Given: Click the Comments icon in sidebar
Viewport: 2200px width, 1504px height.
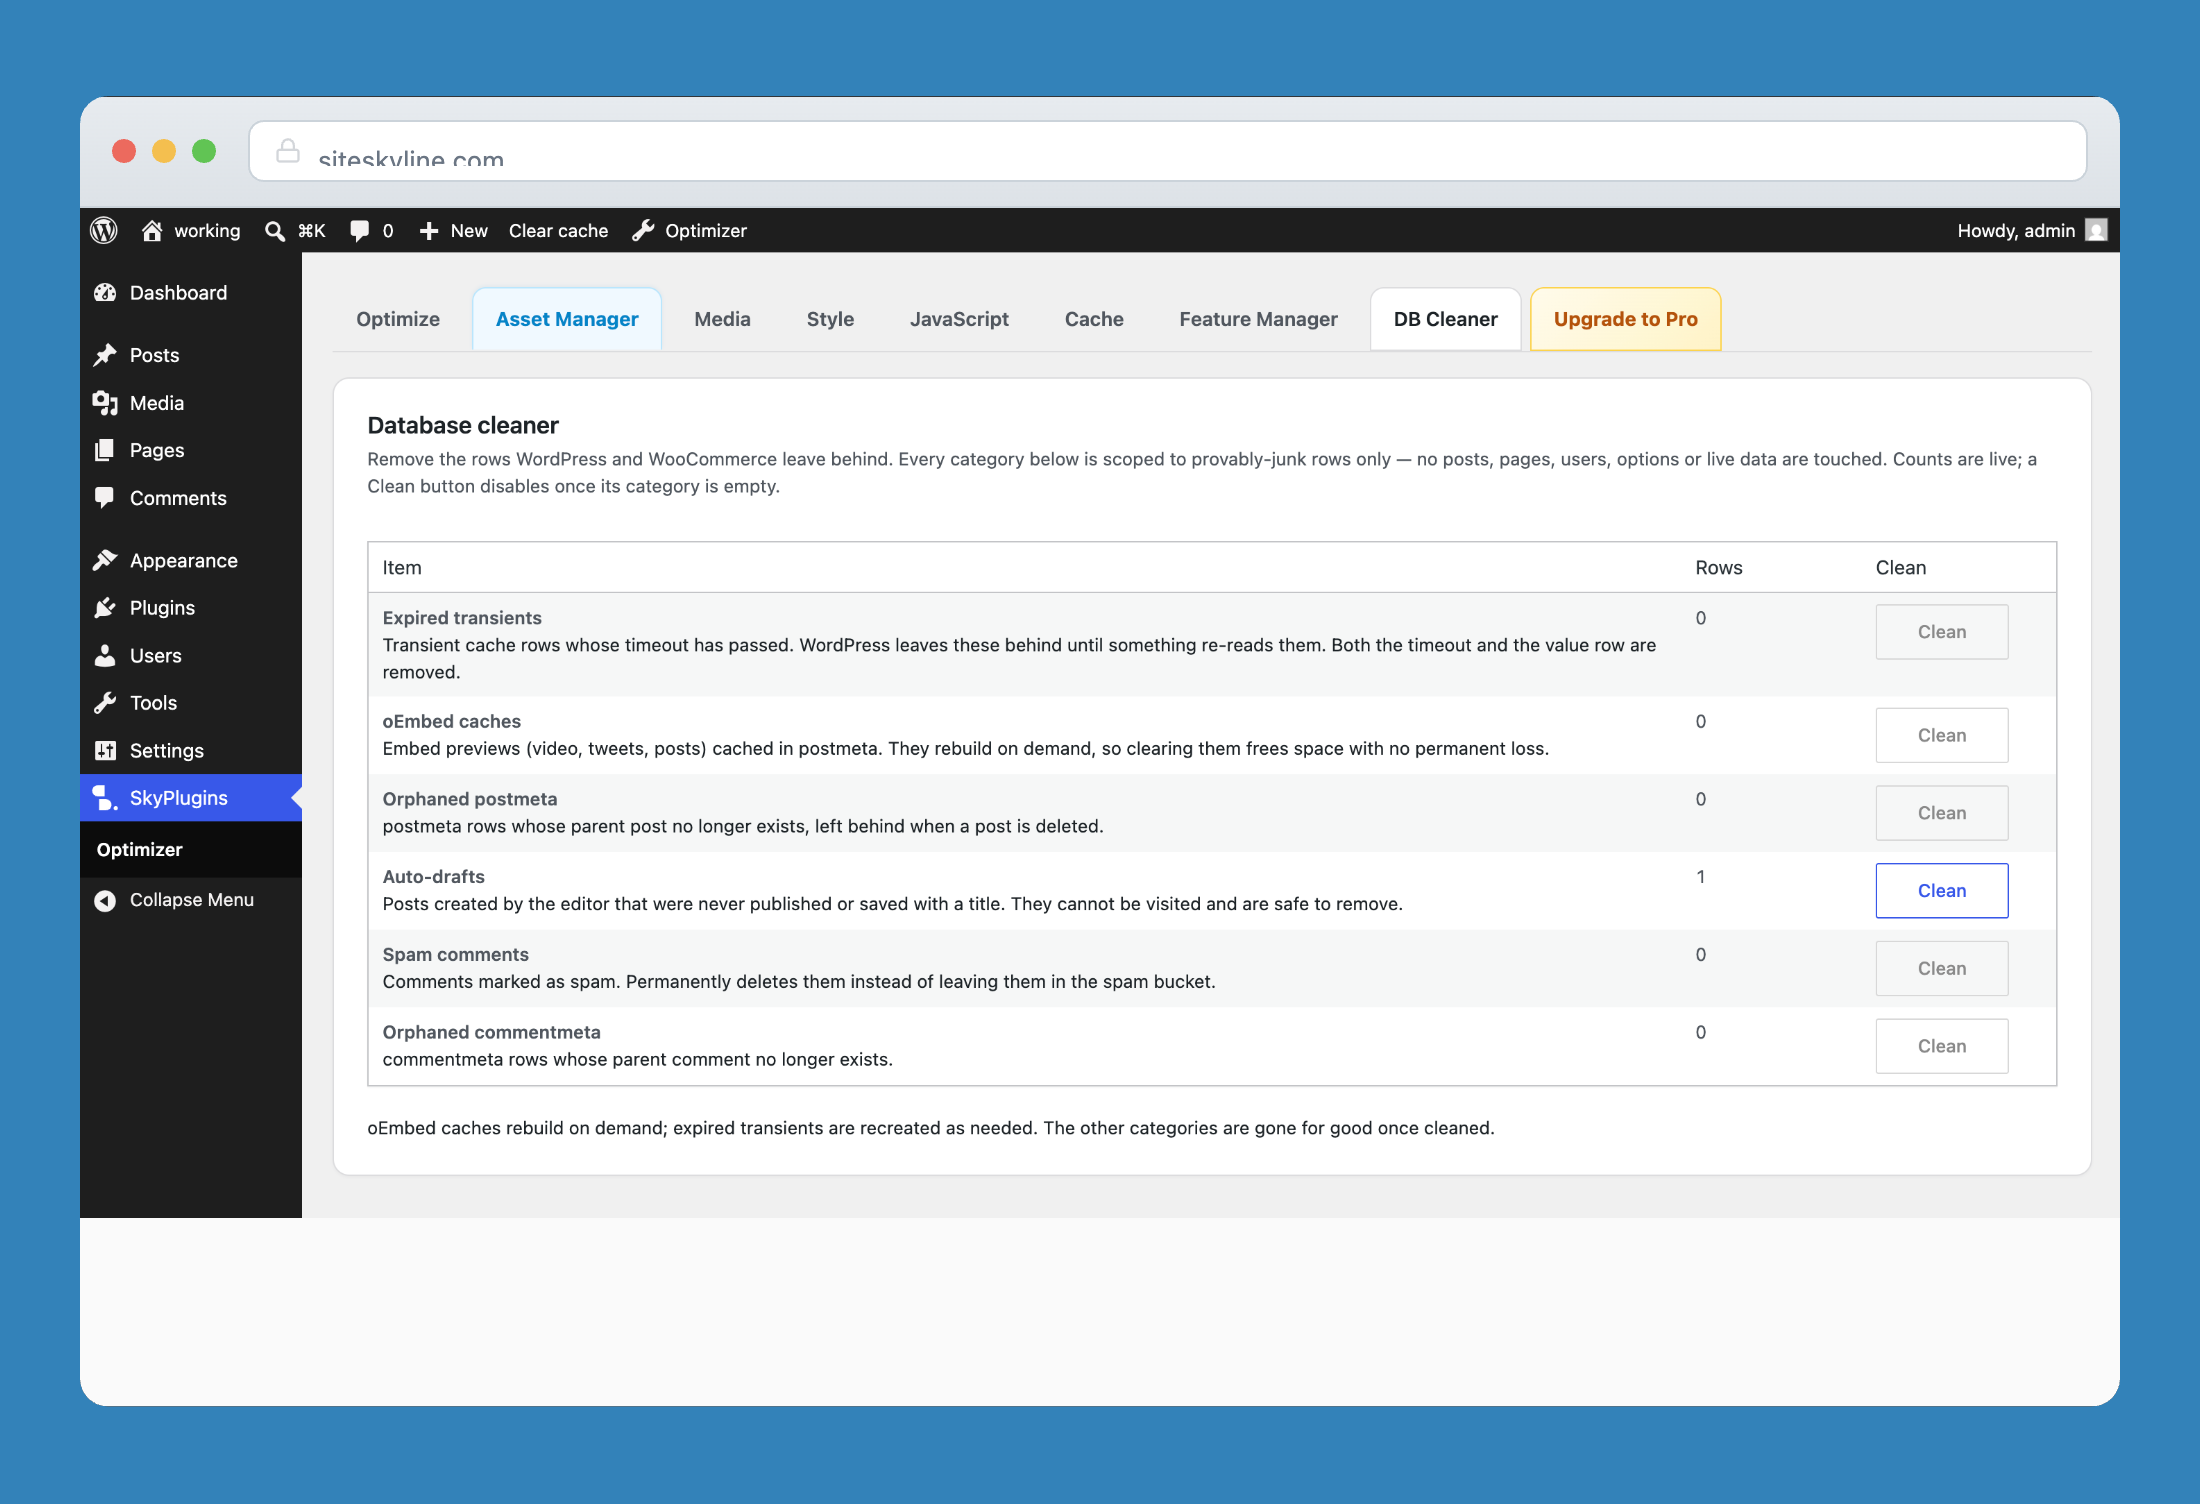Looking at the screenshot, I should tap(105, 498).
